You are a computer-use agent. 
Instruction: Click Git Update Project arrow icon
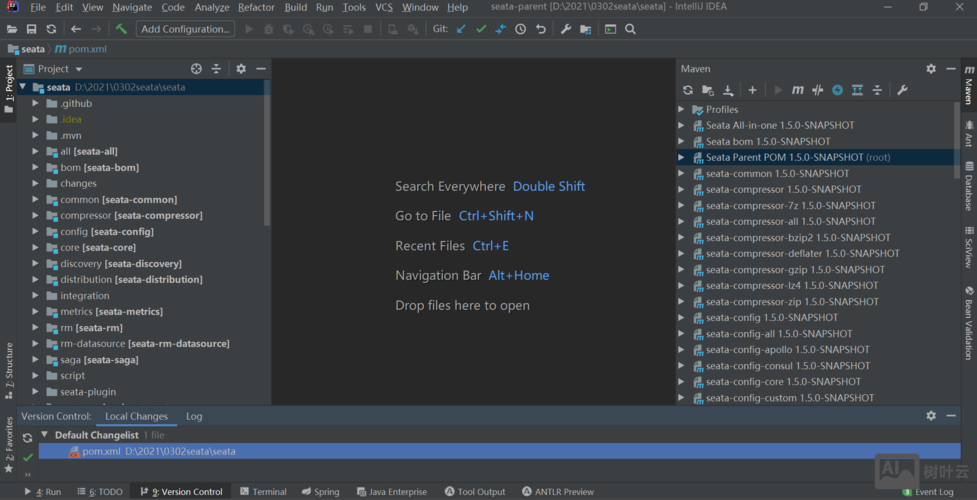[x=461, y=29]
